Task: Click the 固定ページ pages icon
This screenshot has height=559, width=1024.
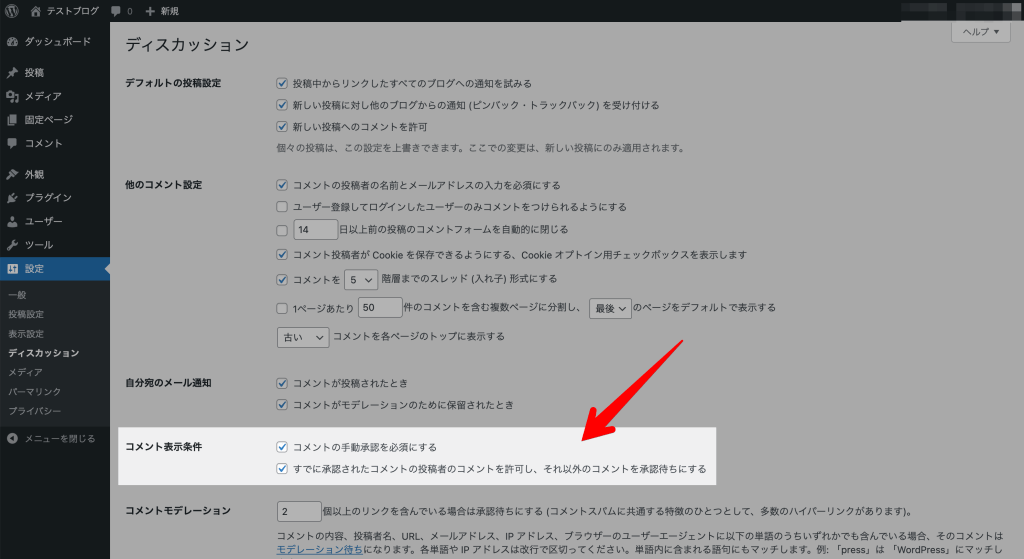Action: click(12, 120)
